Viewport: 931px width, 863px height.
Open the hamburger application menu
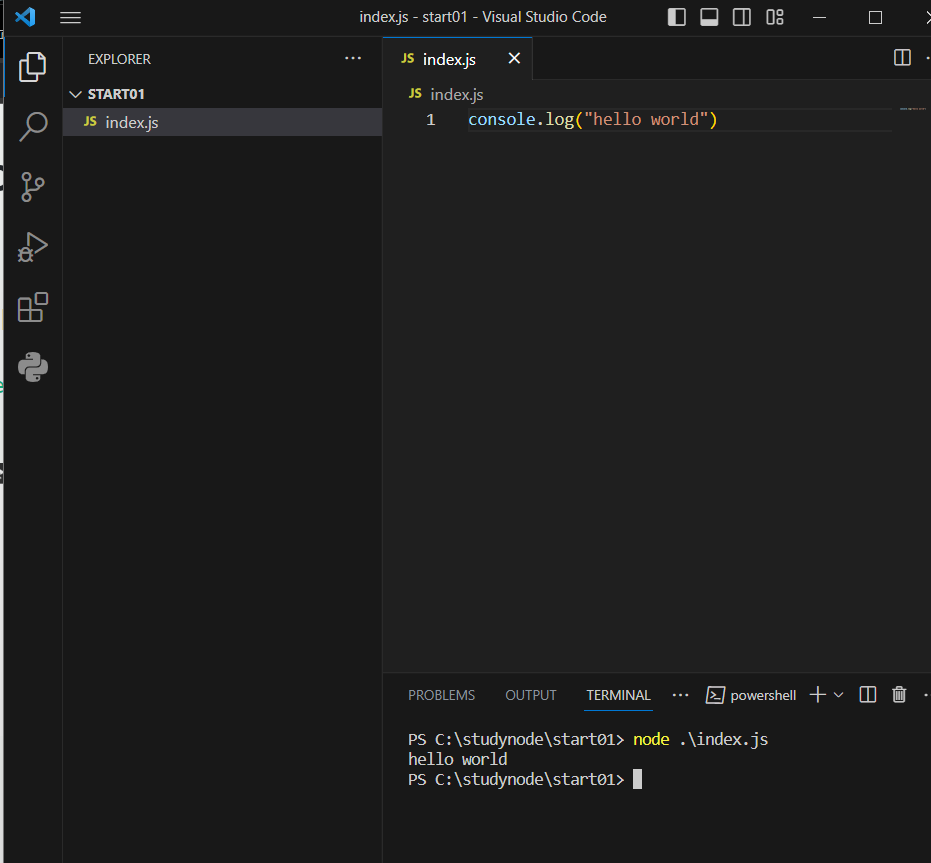coord(71,17)
